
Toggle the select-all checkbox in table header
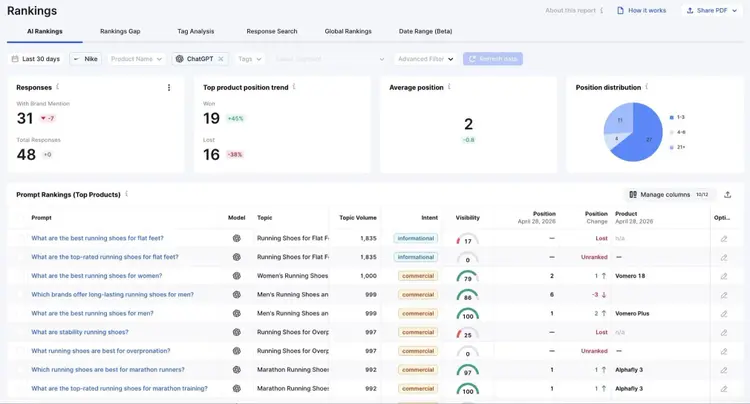coord(21,218)
